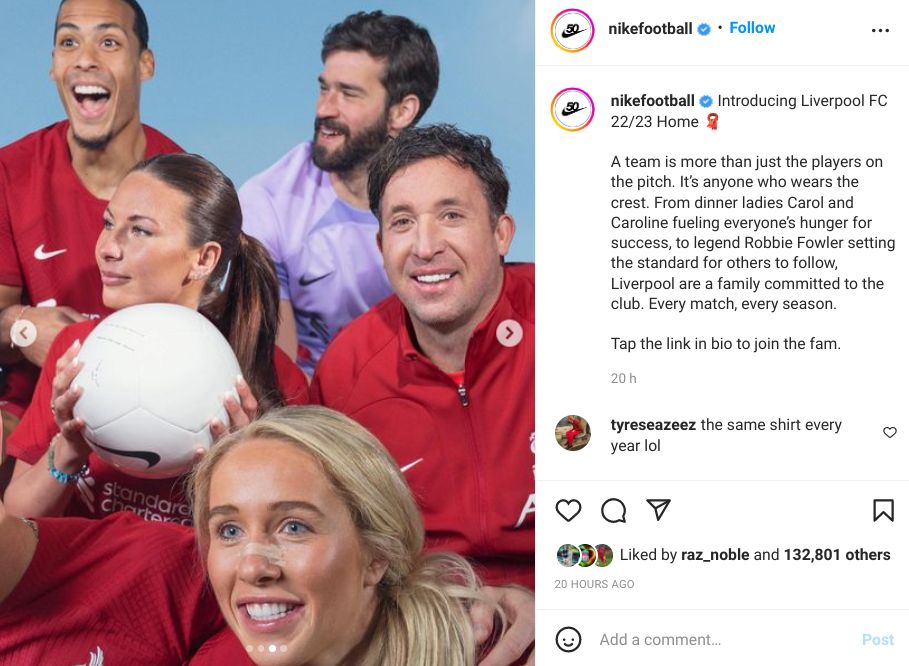
Task: Open the tyreseazeez commenter profile
Action: (x=653, y=424)
